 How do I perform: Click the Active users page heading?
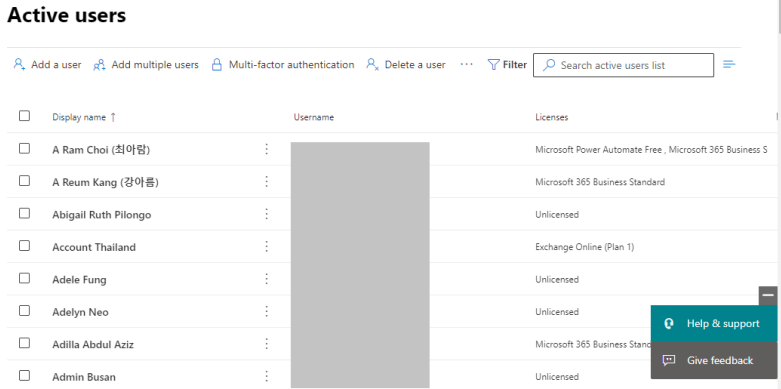(x=66, y=15)
